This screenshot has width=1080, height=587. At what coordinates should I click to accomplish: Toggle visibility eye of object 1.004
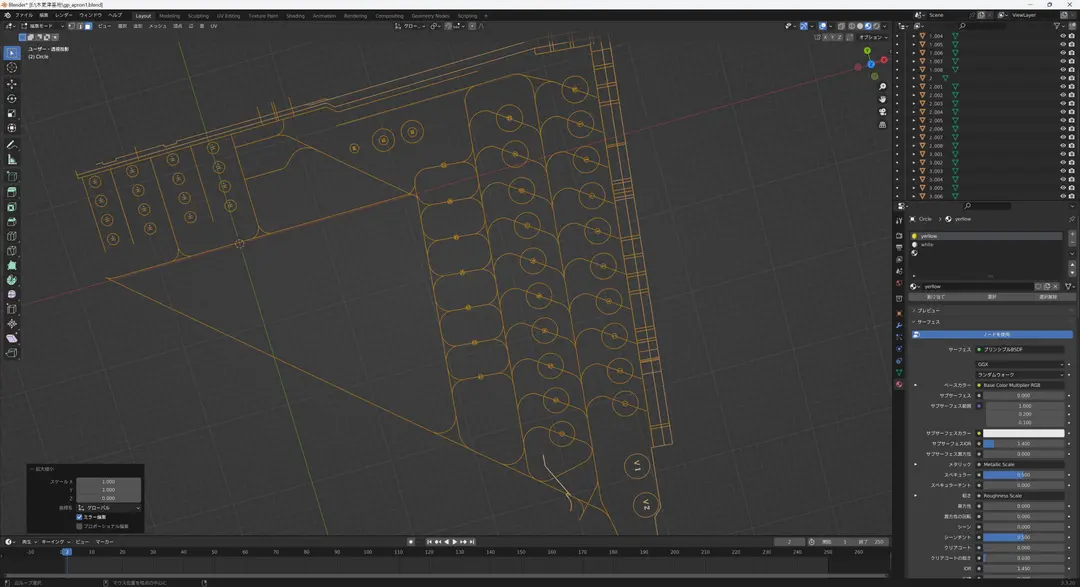point(1063,36)
